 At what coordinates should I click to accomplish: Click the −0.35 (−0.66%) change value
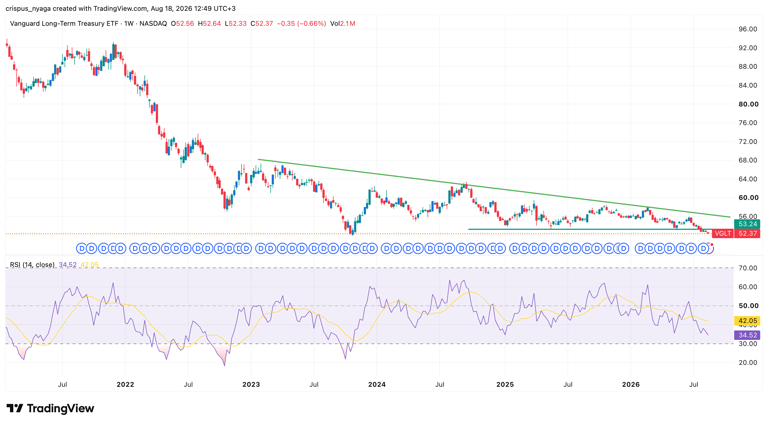click(301, 24)
